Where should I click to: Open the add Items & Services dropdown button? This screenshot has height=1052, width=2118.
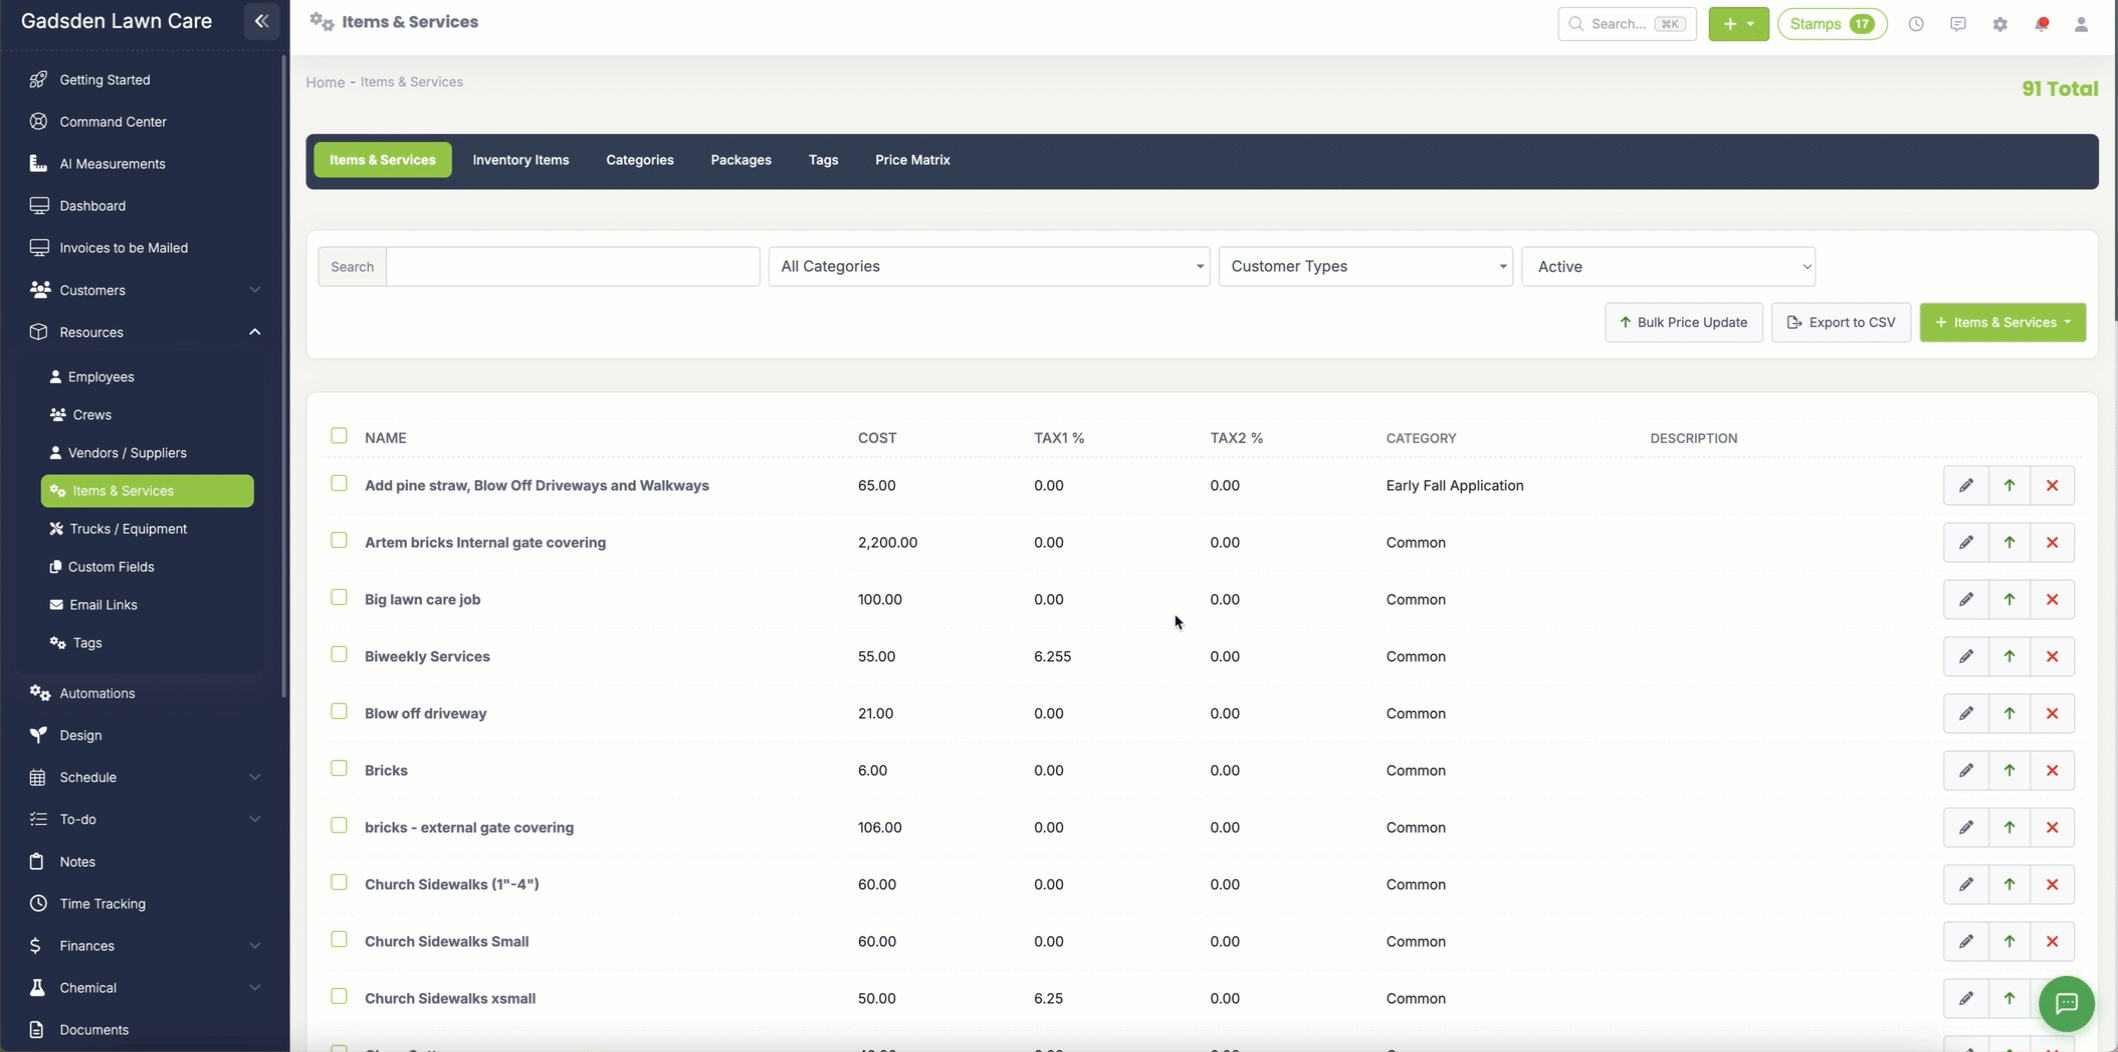(x=2002, y=322)
